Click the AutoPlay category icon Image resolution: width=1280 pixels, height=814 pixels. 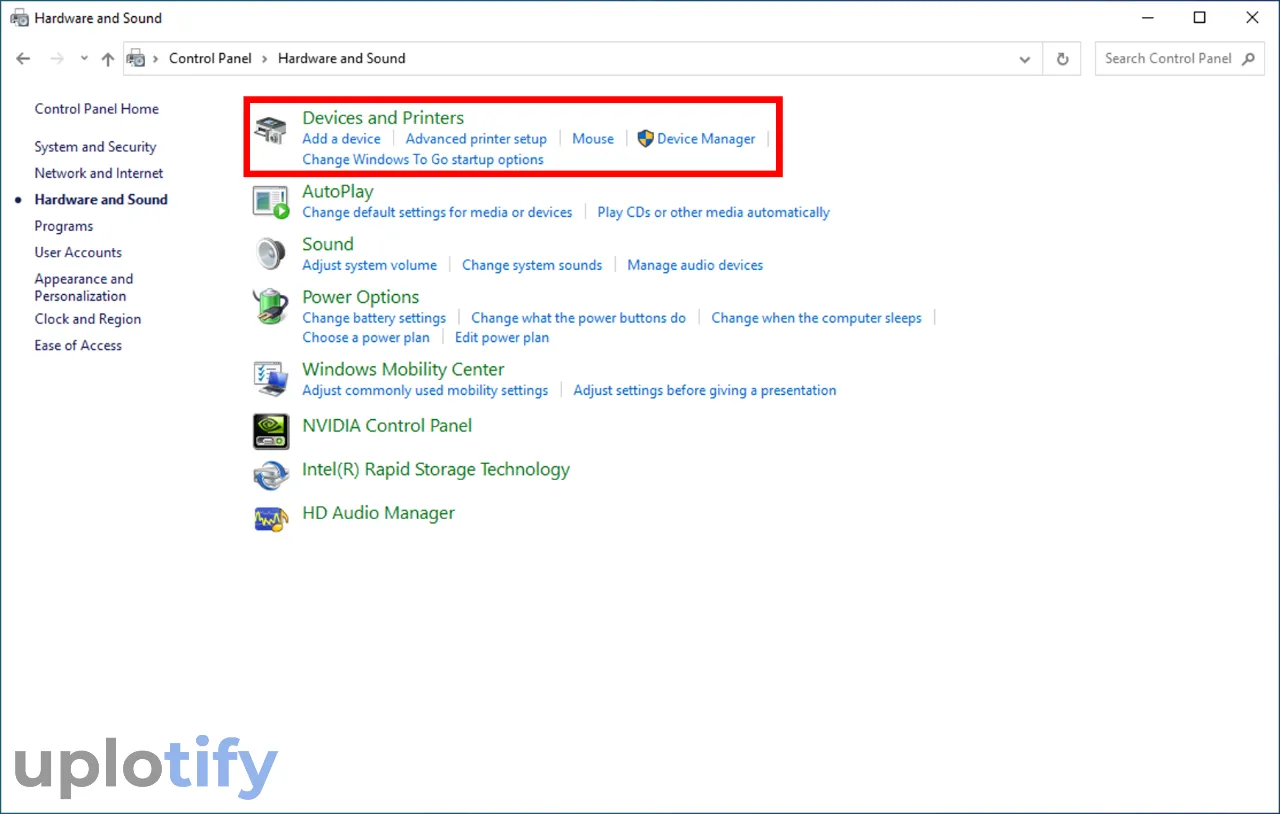[x=270, y=202]
